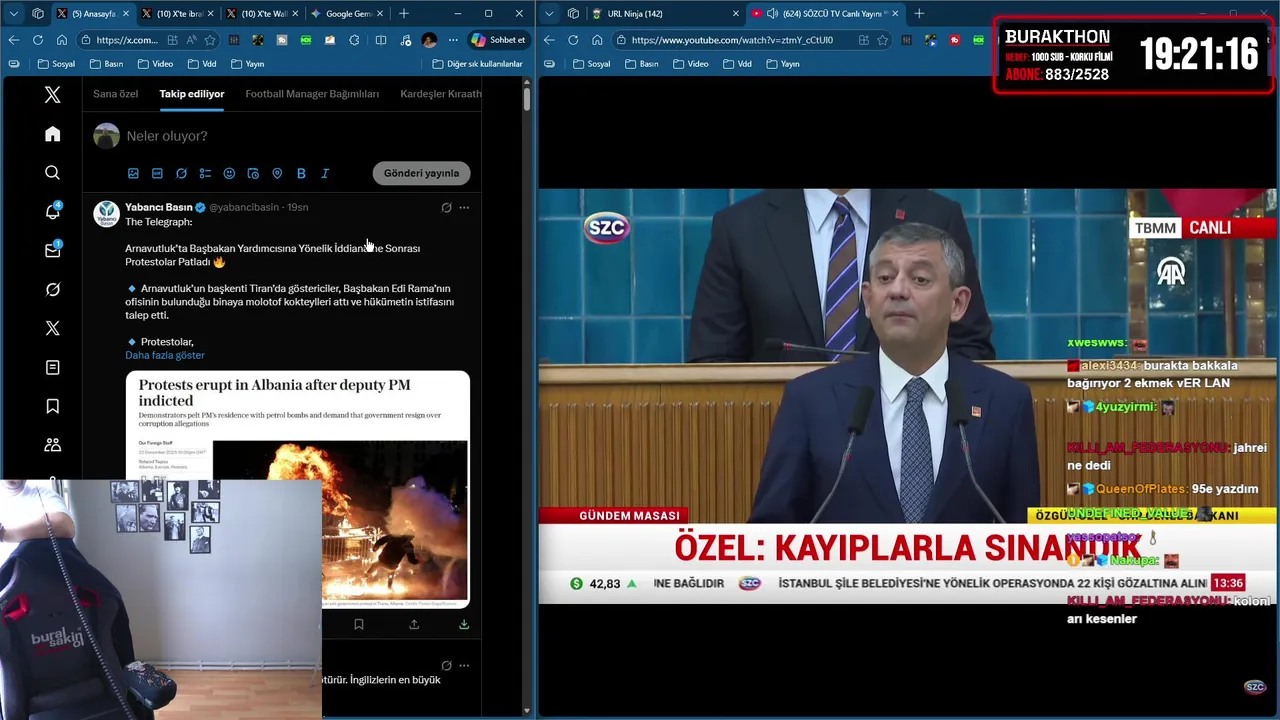Open Communities icon in X sidebar
1280x720 pixels.
[x=53, y=445]
